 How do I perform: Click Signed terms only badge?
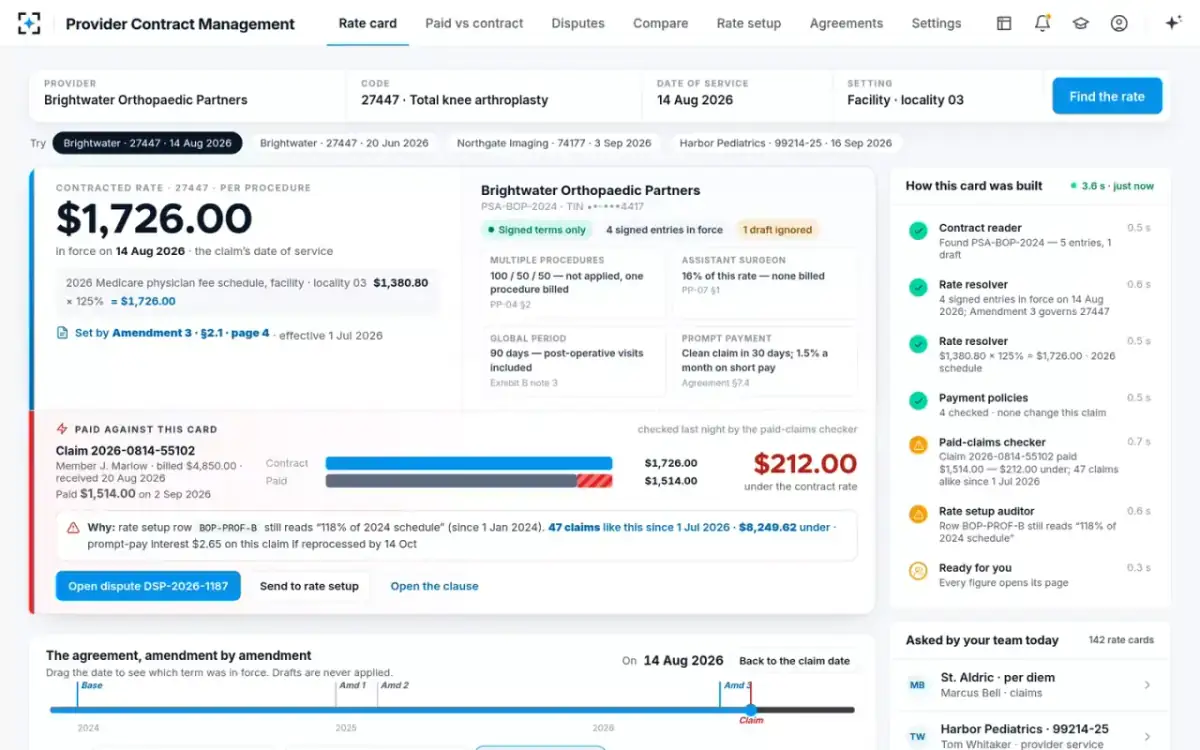(x=537, y=230)
